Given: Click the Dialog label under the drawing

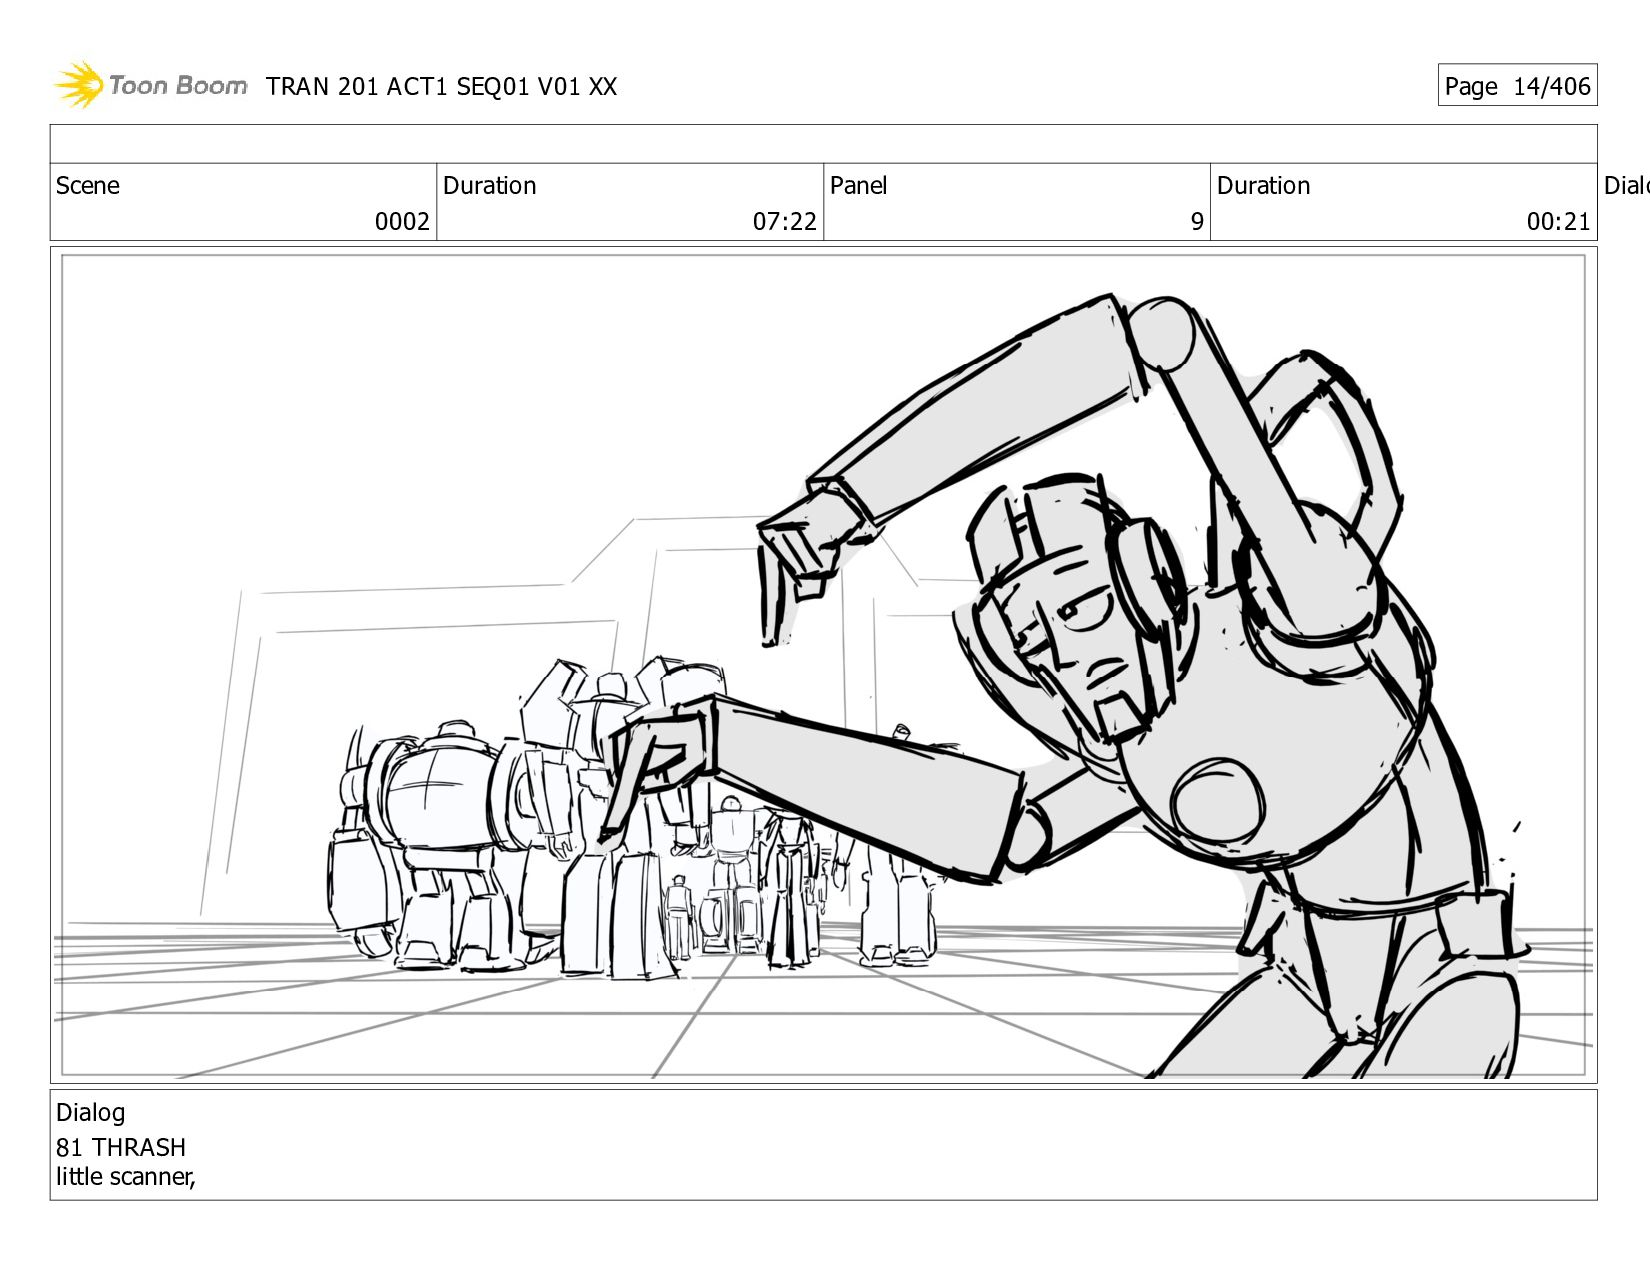Looking at the screenshot, I should tap(91, 1113).
